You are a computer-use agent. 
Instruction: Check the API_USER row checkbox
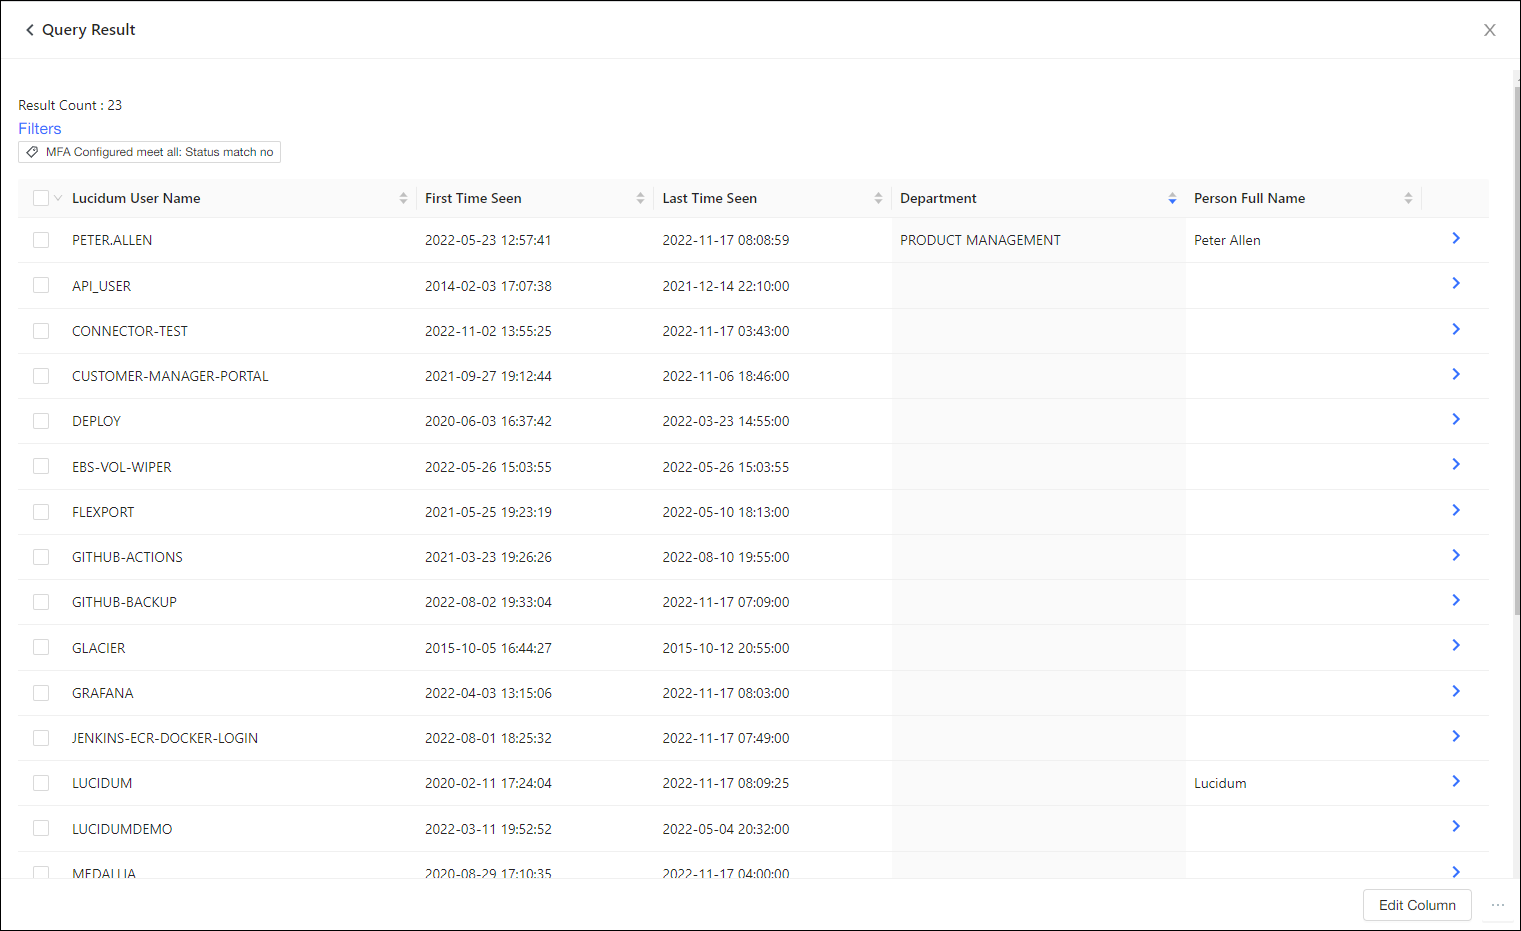41,285
